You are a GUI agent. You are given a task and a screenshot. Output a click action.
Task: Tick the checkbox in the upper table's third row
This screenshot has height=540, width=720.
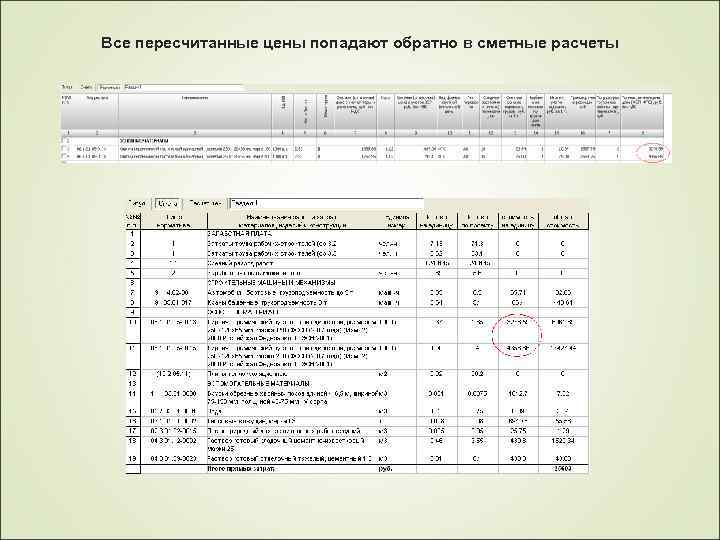64,156
